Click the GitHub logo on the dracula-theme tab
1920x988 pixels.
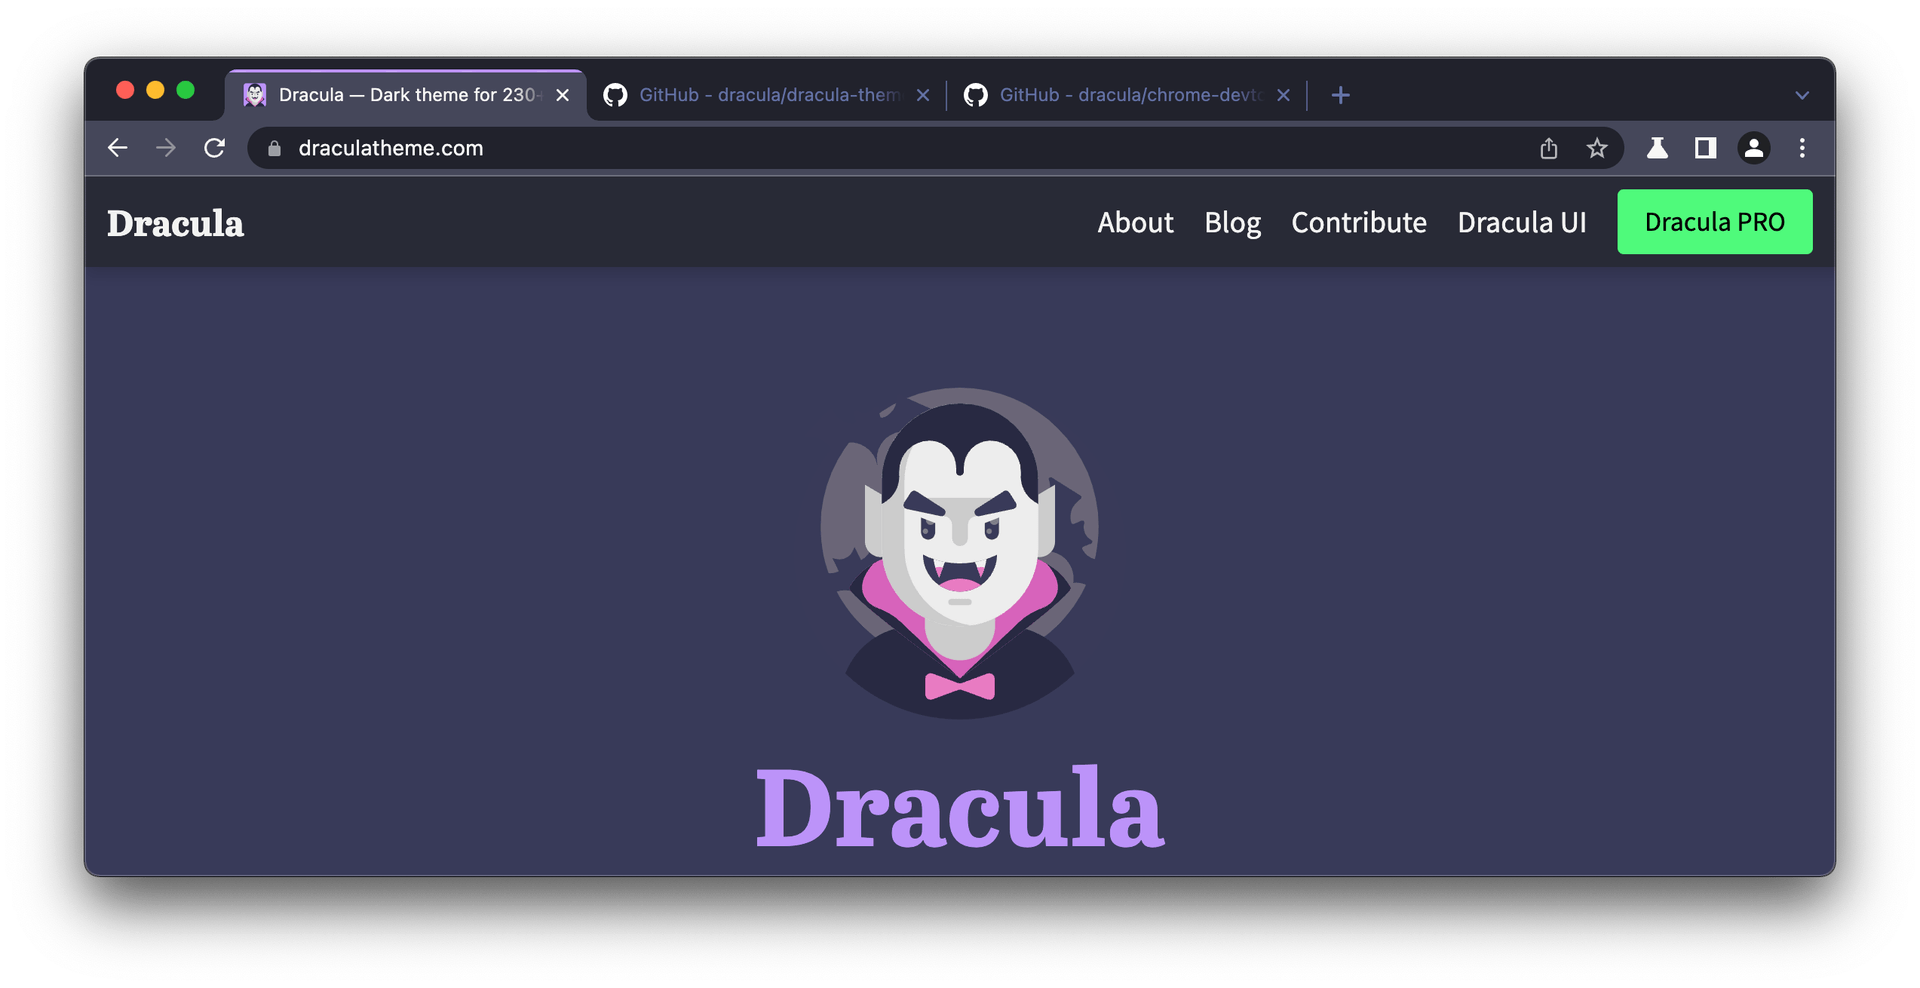click(x=616, y=95)
